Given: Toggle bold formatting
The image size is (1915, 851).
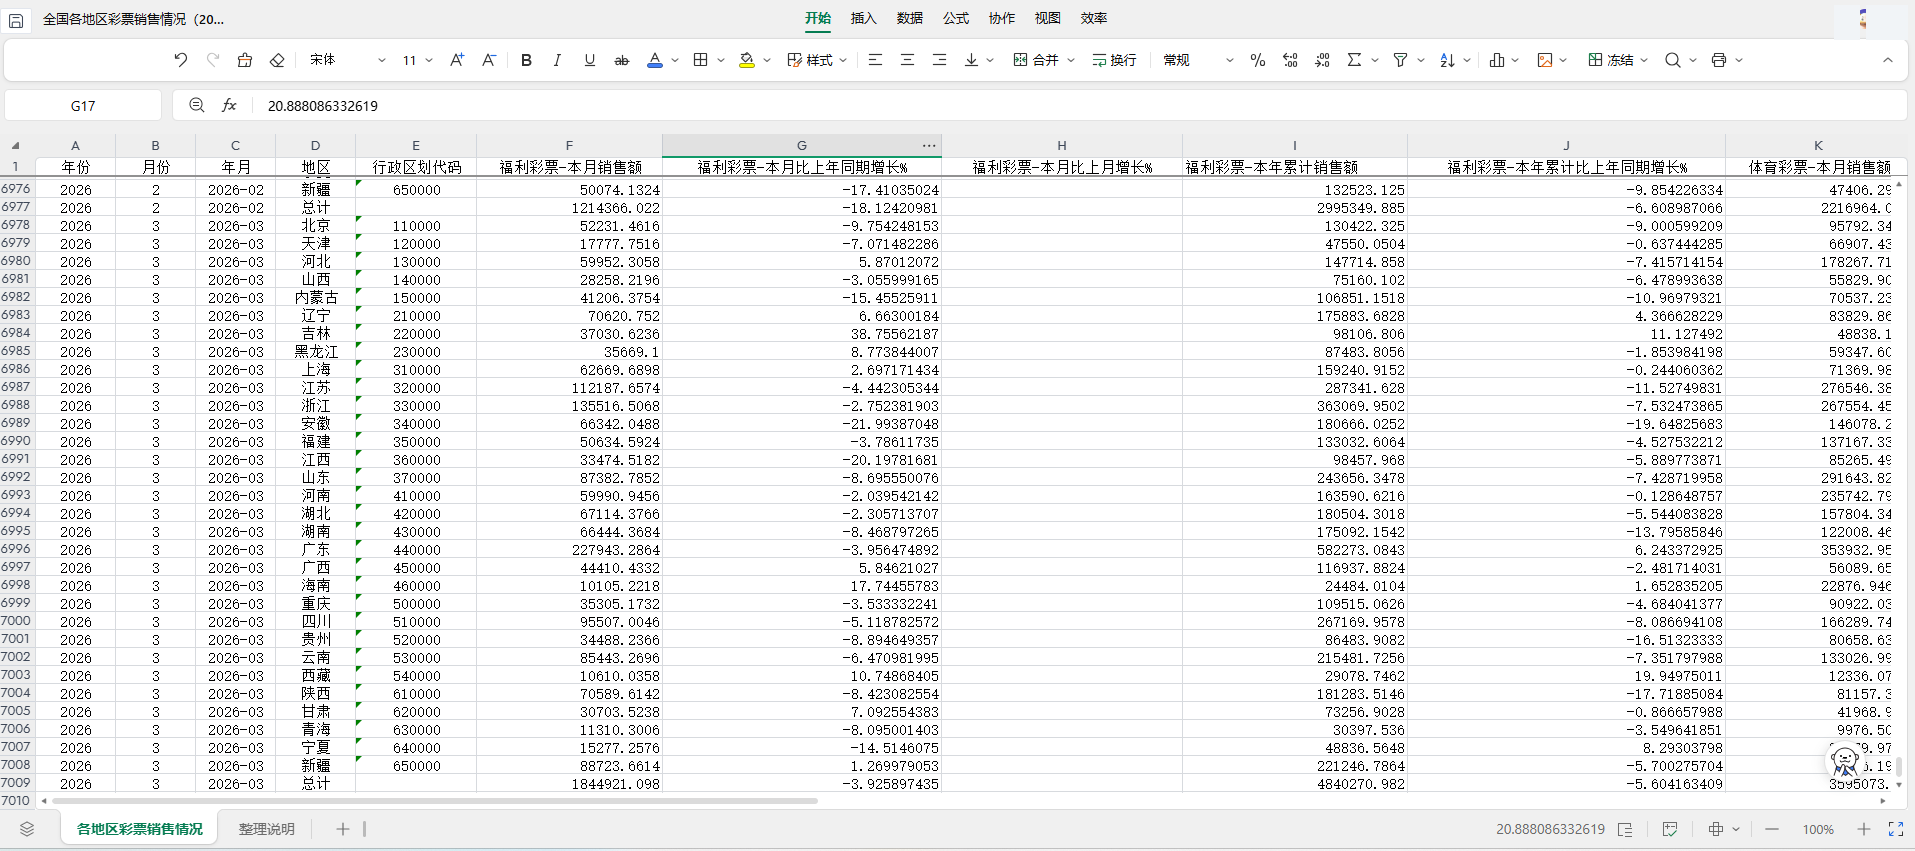Looking at the screenshot, I should click(x=526, y=60).
